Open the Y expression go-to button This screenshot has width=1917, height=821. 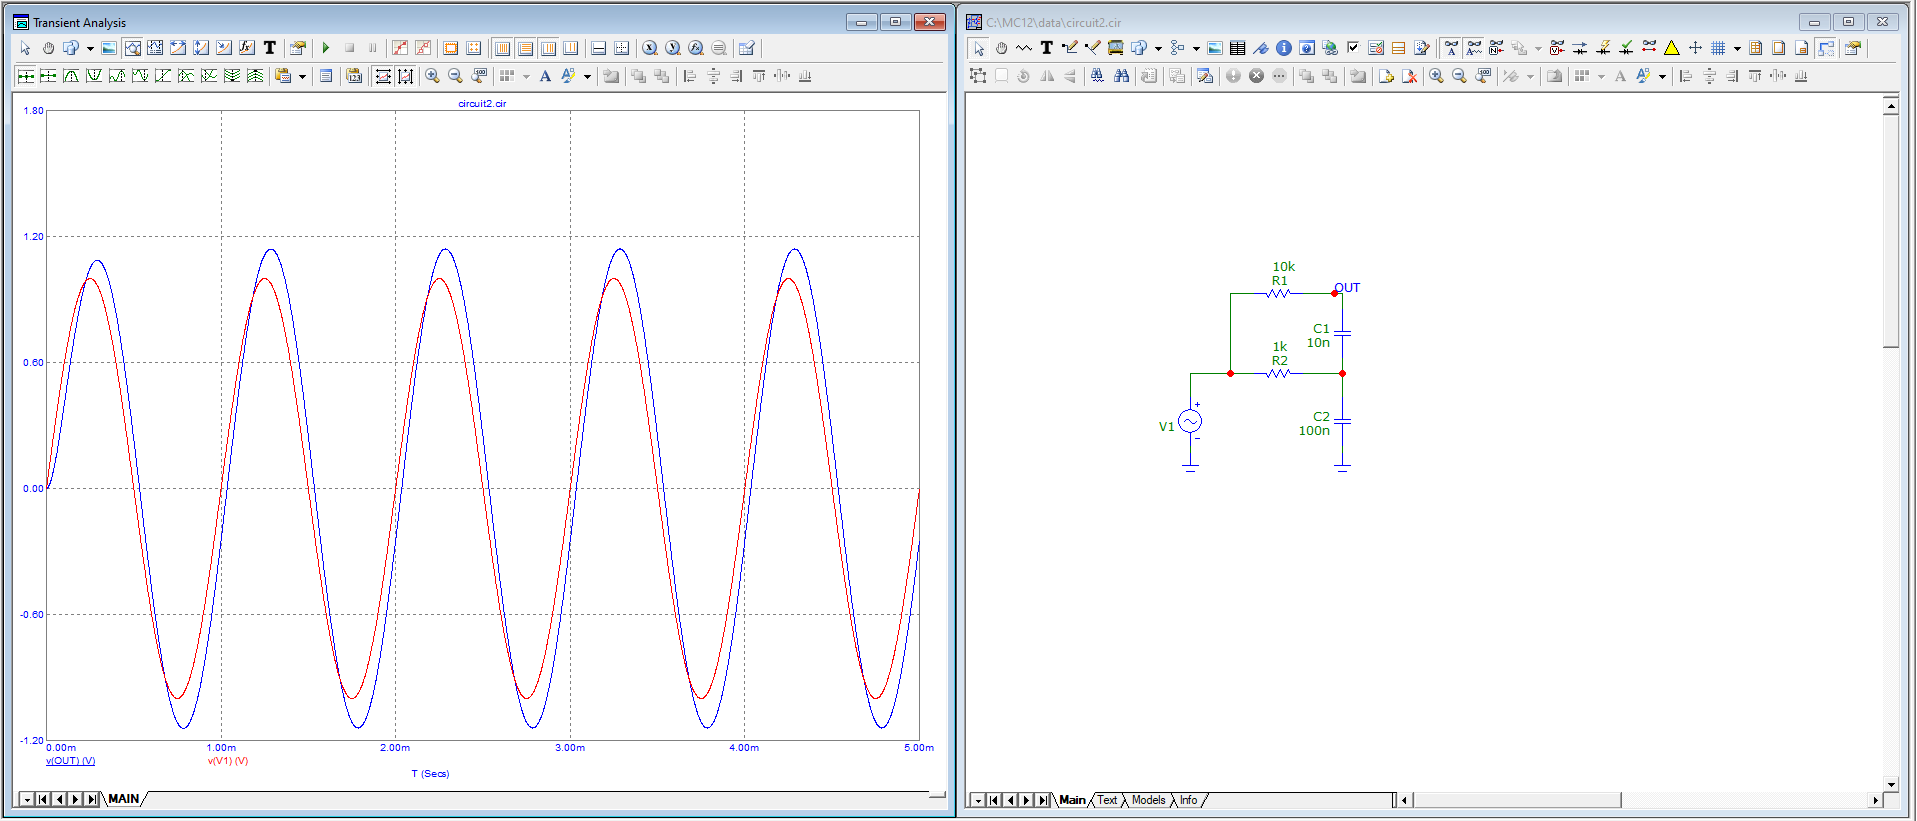(x=673, y=48)
